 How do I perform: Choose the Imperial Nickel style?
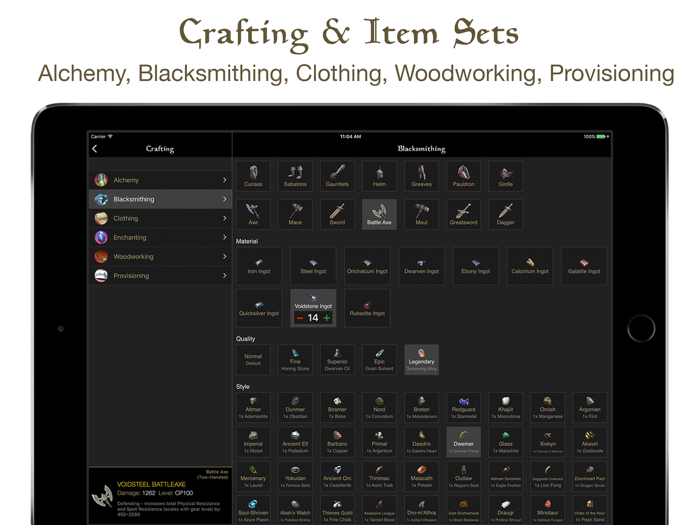click(x=253, y=442)
